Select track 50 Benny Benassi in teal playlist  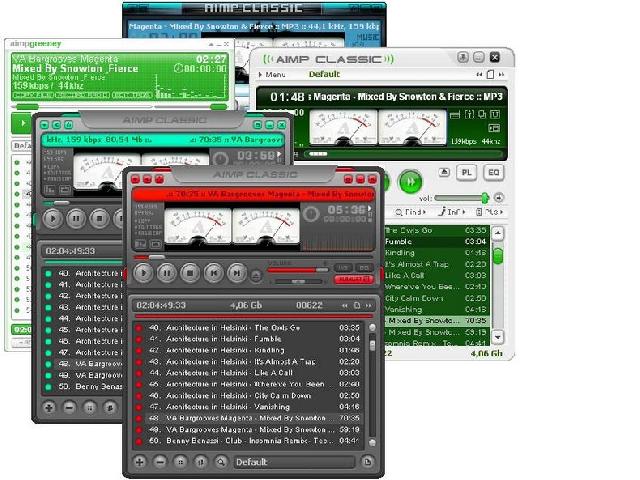(x=83, y=386)
